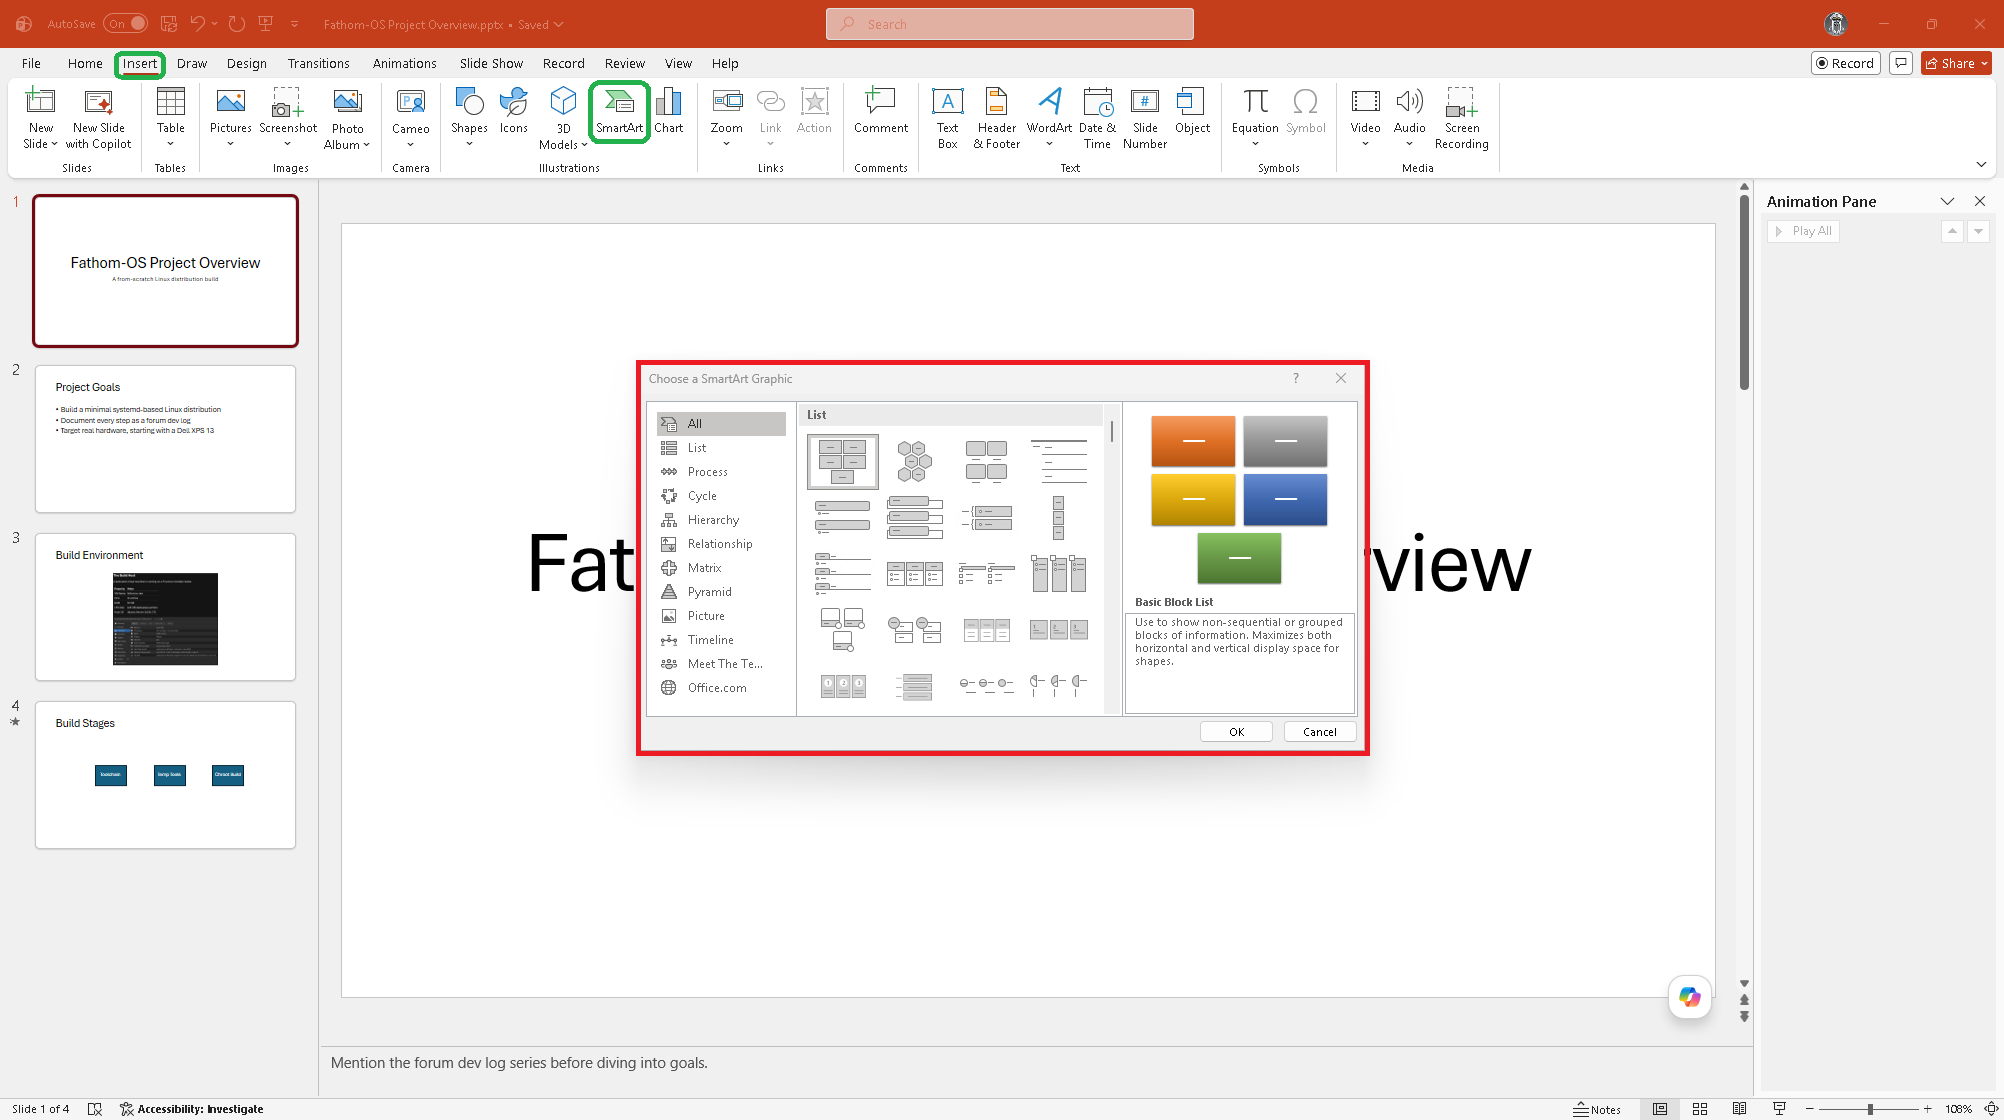Expand the Video dropdown
The image size is (2004, 1120).
1365,144
